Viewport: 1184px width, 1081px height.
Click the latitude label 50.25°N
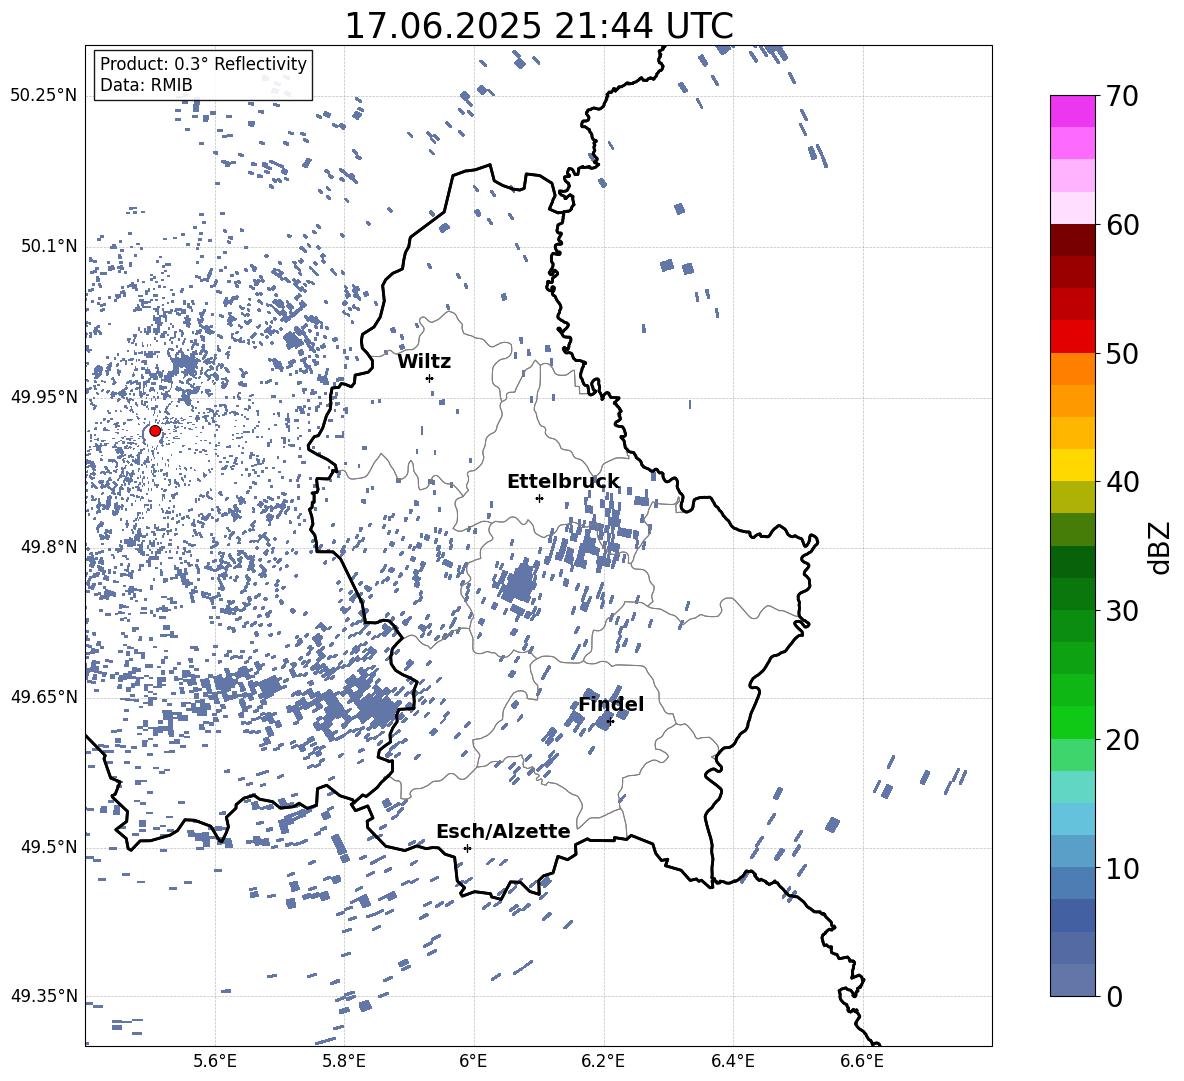click(44, 96)
